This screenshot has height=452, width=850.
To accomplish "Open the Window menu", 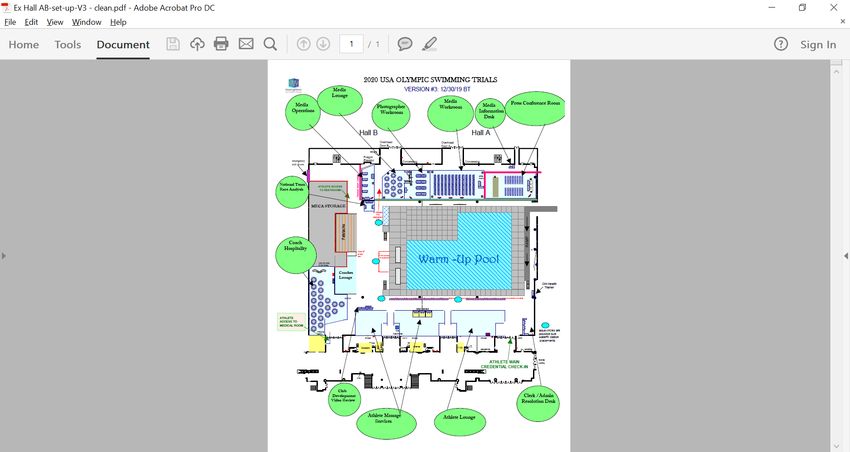I will [x=87, y=22].
